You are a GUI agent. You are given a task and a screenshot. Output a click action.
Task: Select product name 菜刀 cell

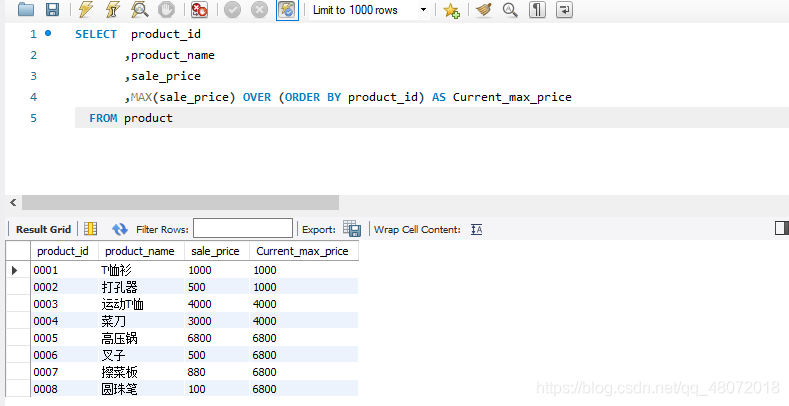(141, 321)
